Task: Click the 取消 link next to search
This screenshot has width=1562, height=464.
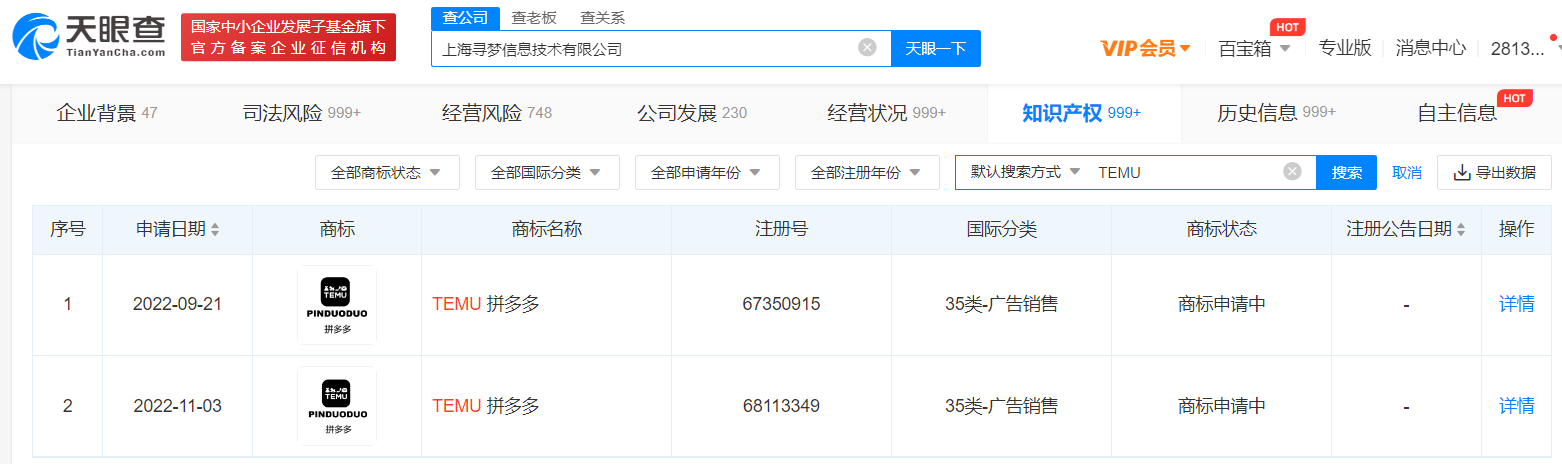Action: point(1407,172)
